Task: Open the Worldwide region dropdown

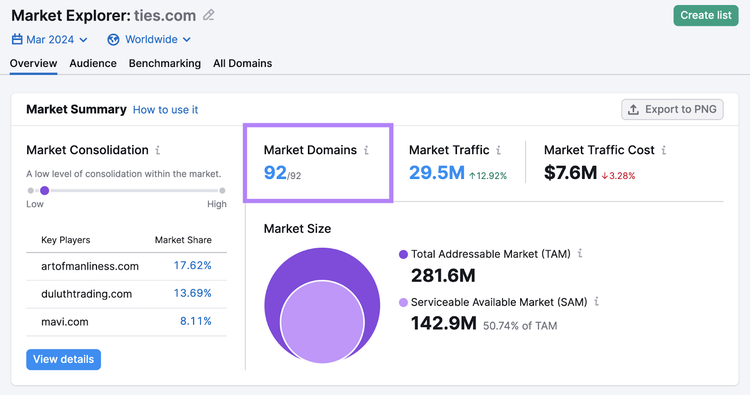Action: (x=149, y=40)
